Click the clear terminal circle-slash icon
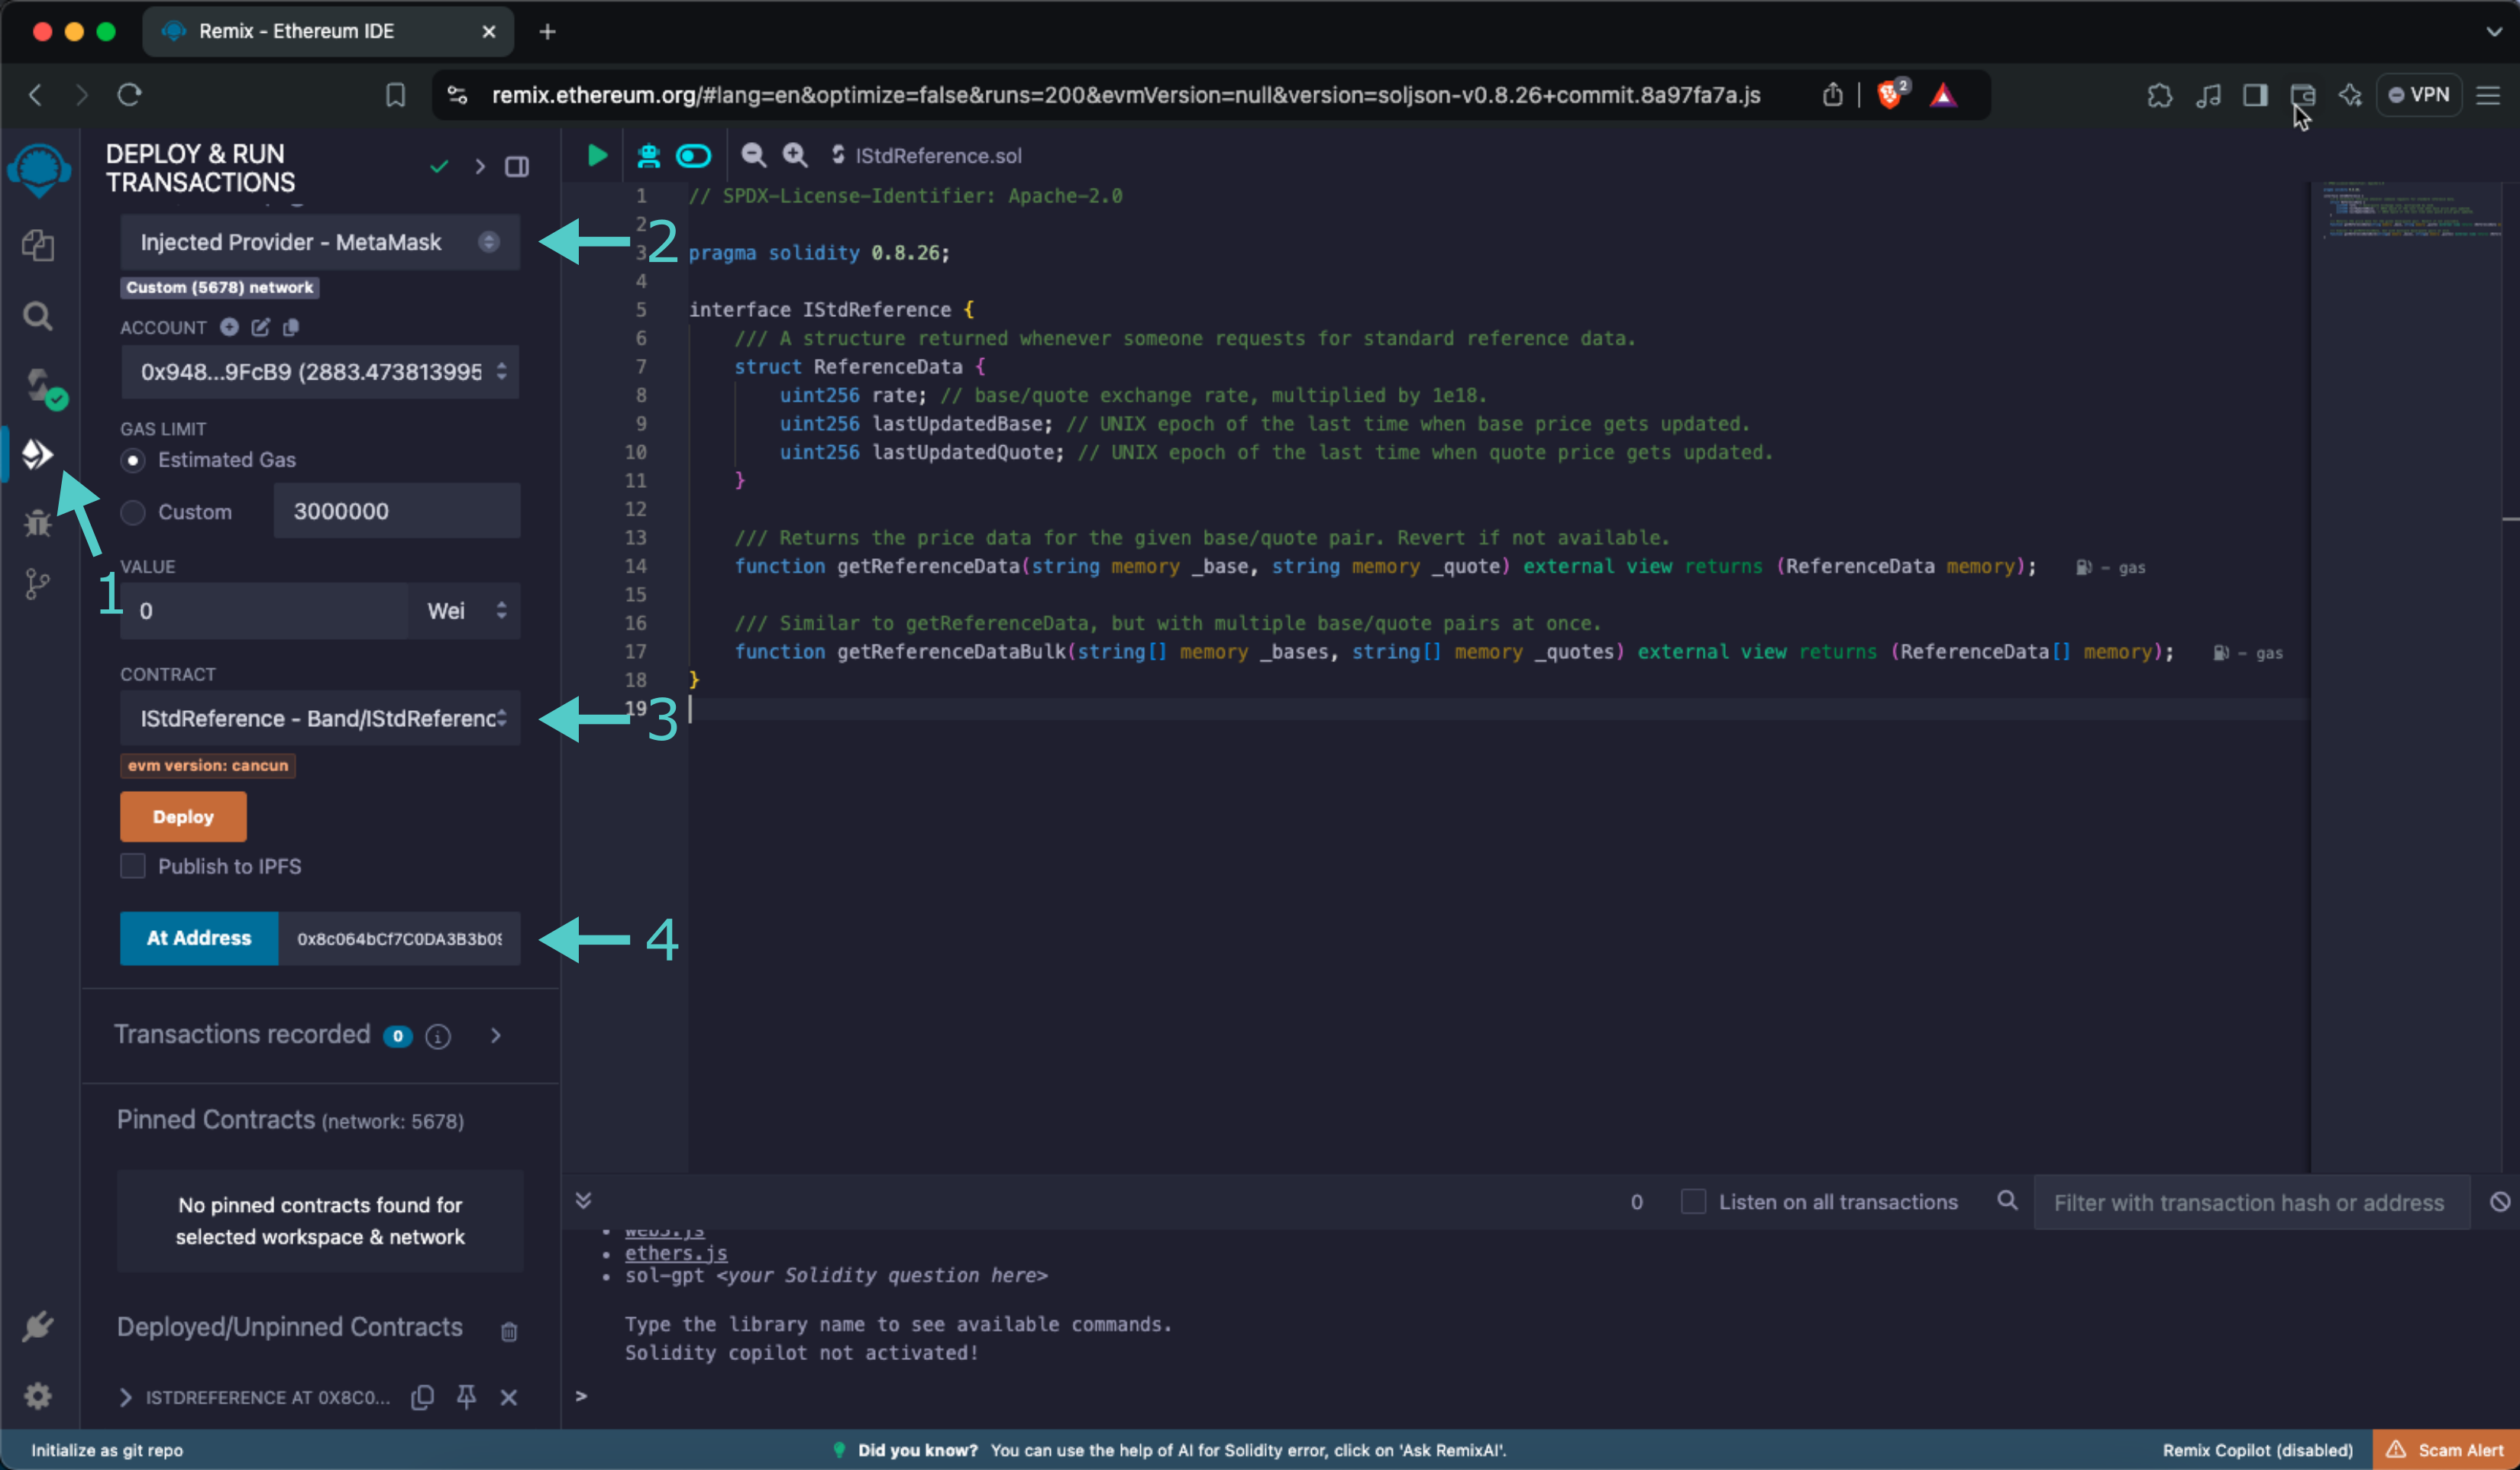Viewport: 2520px width, 1470px height. pyautogui.click(x=2500, y=1202)
